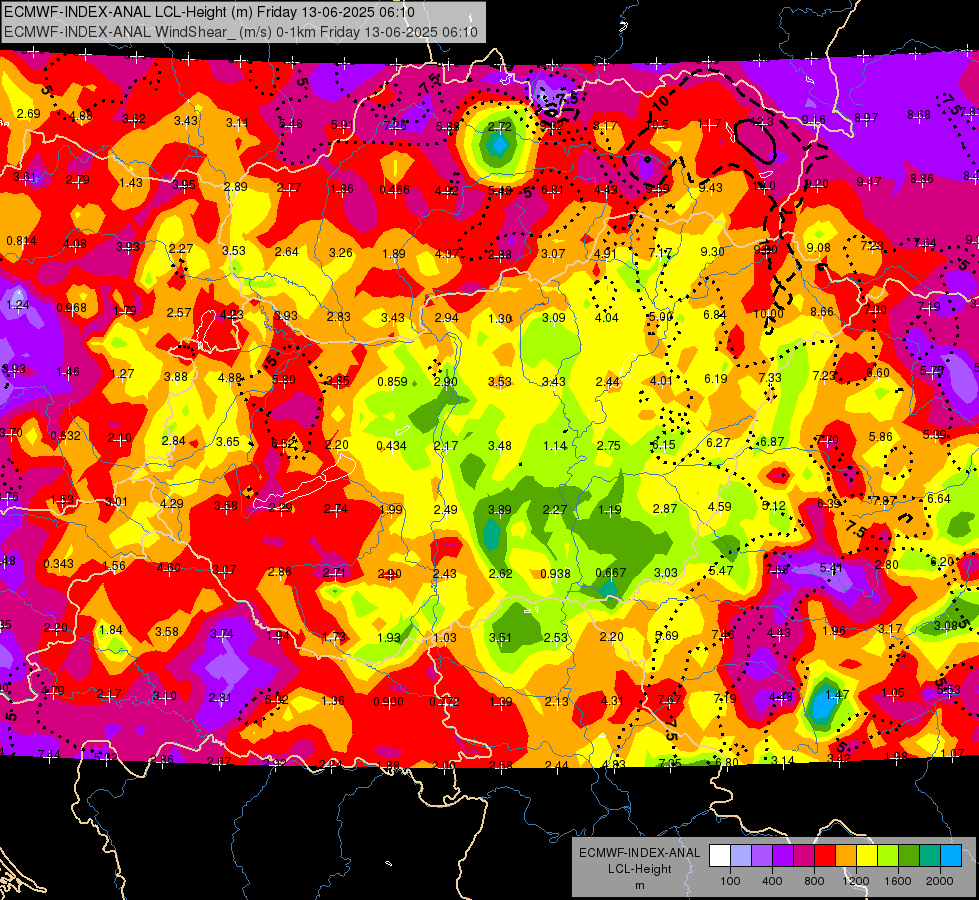Click the wind shear value 3.74

coord(222,633)
